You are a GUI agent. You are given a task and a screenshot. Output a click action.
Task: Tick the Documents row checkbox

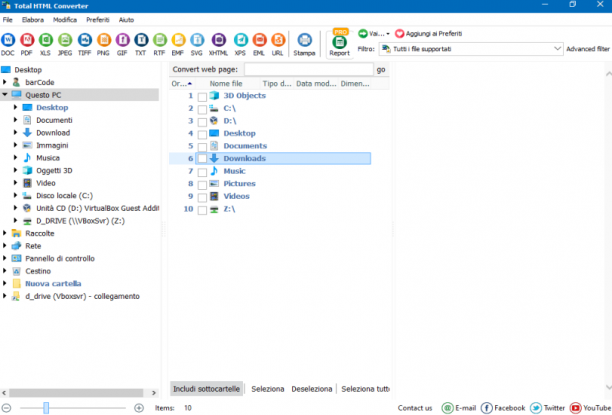coord(202,147)
